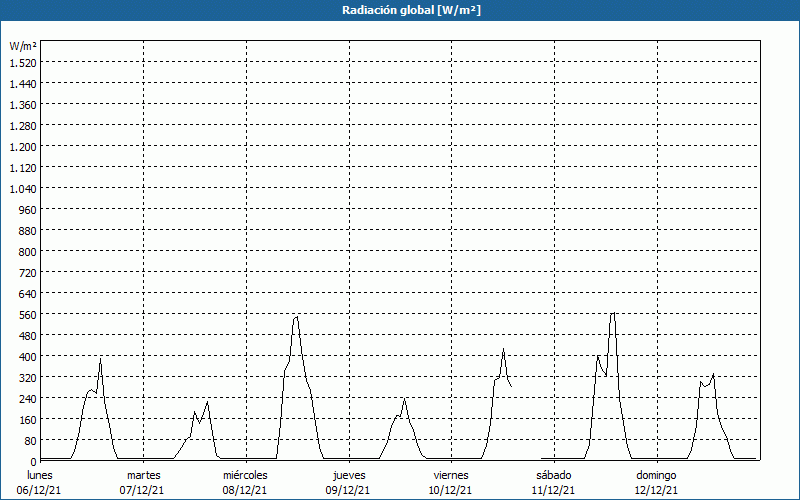Click the 'martes' day label

pyautogui.click(x=144, y=475)
